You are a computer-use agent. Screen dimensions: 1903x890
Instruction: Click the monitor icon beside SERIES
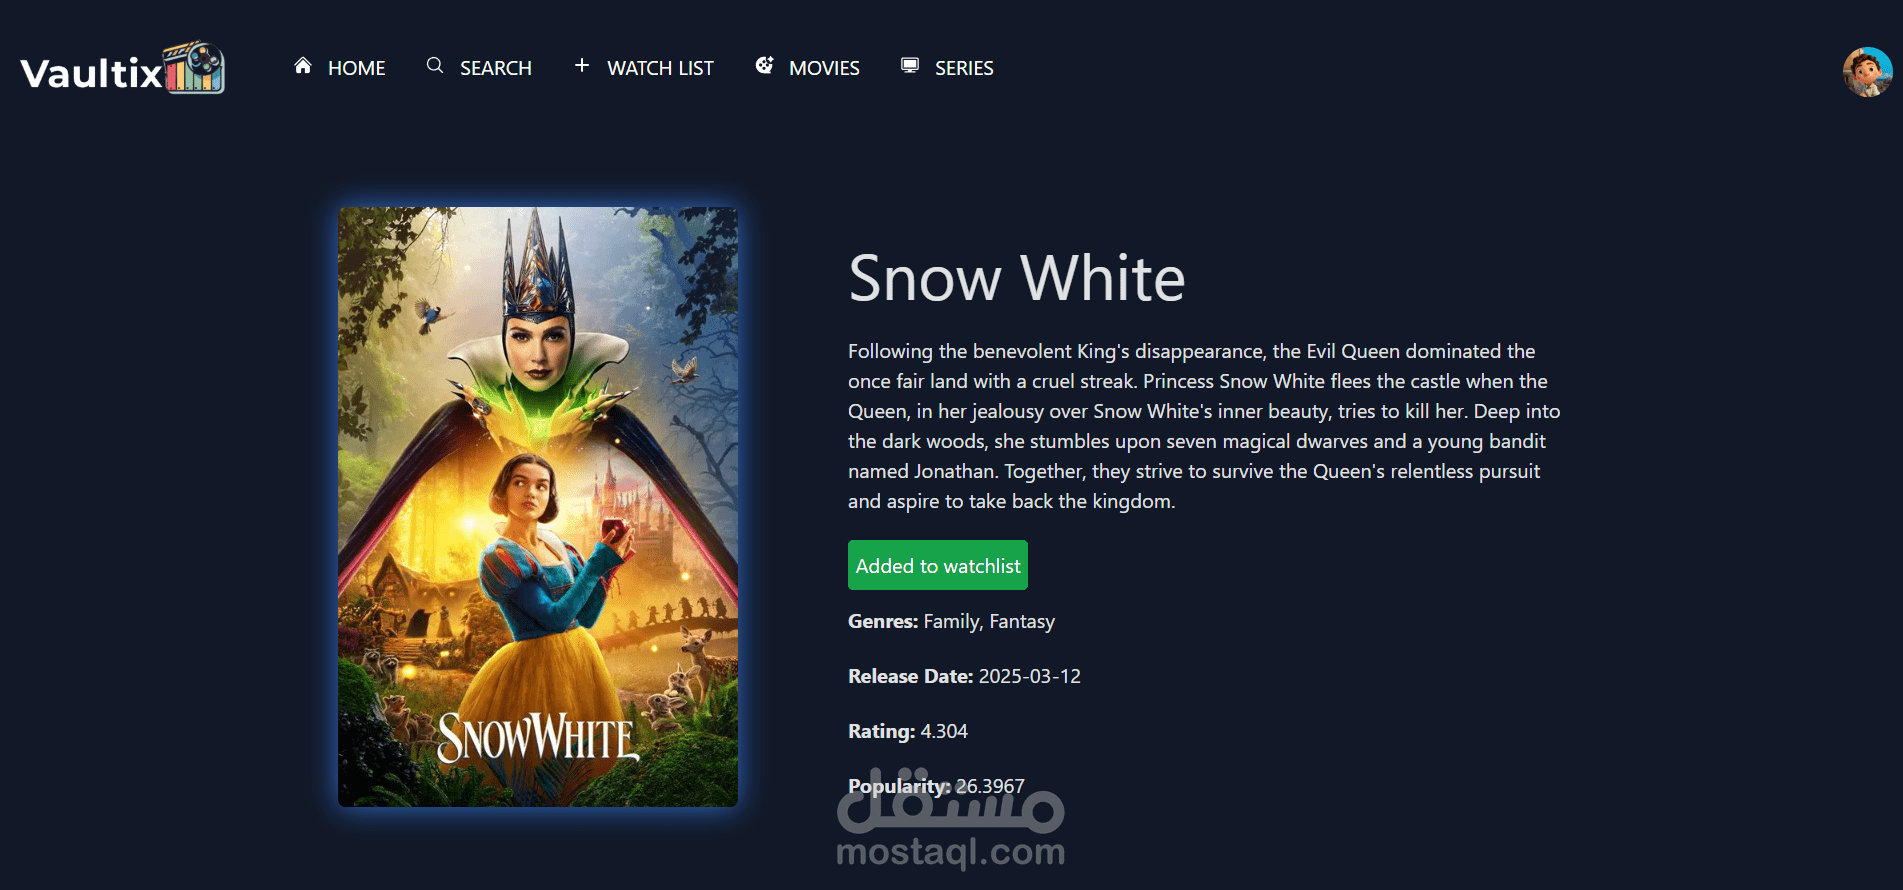[910, 66]
